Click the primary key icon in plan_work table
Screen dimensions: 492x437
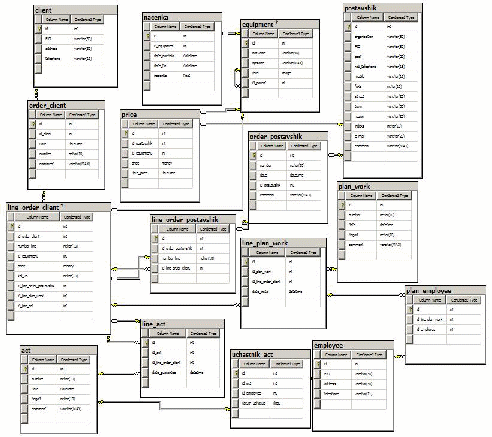pyautogui.click(x=342, y=205)
